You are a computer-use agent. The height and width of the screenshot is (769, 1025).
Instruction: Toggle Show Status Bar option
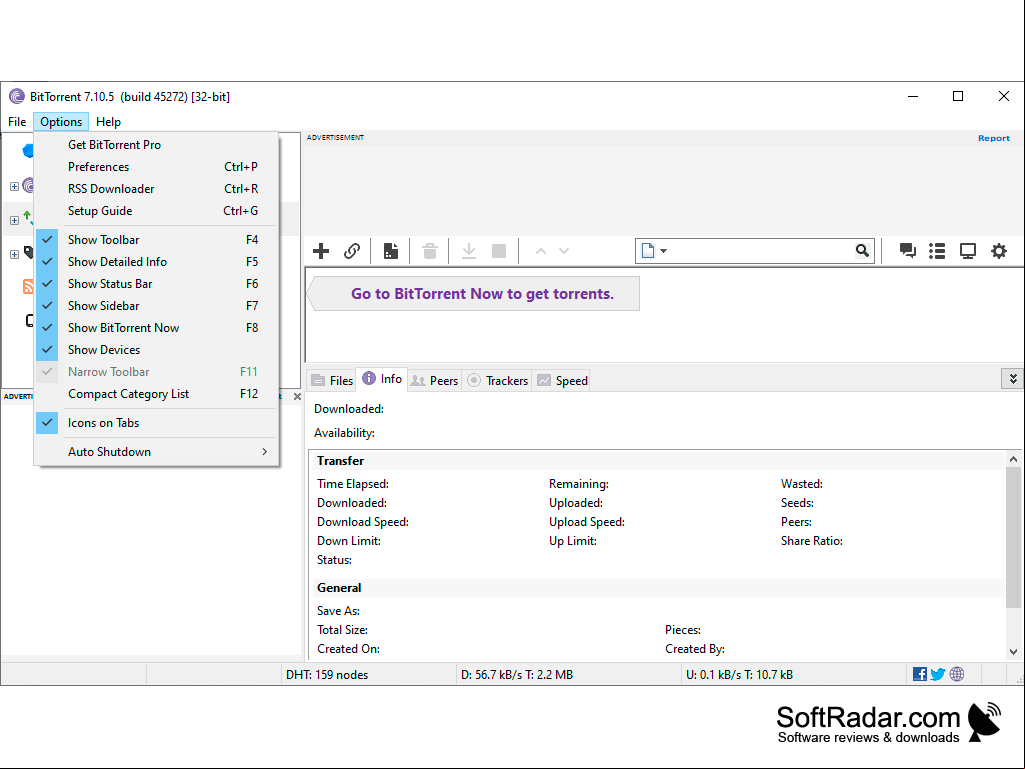[x=157, y=284]
